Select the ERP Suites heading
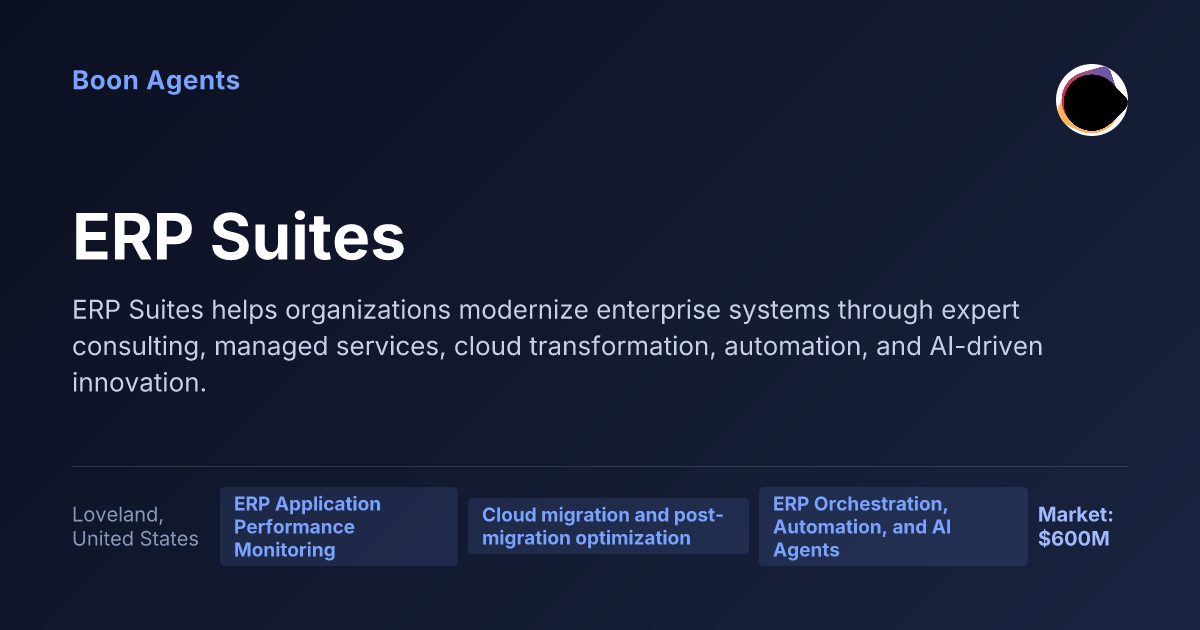The width and height of the screenshot is (1200, 630). point(239,239)
